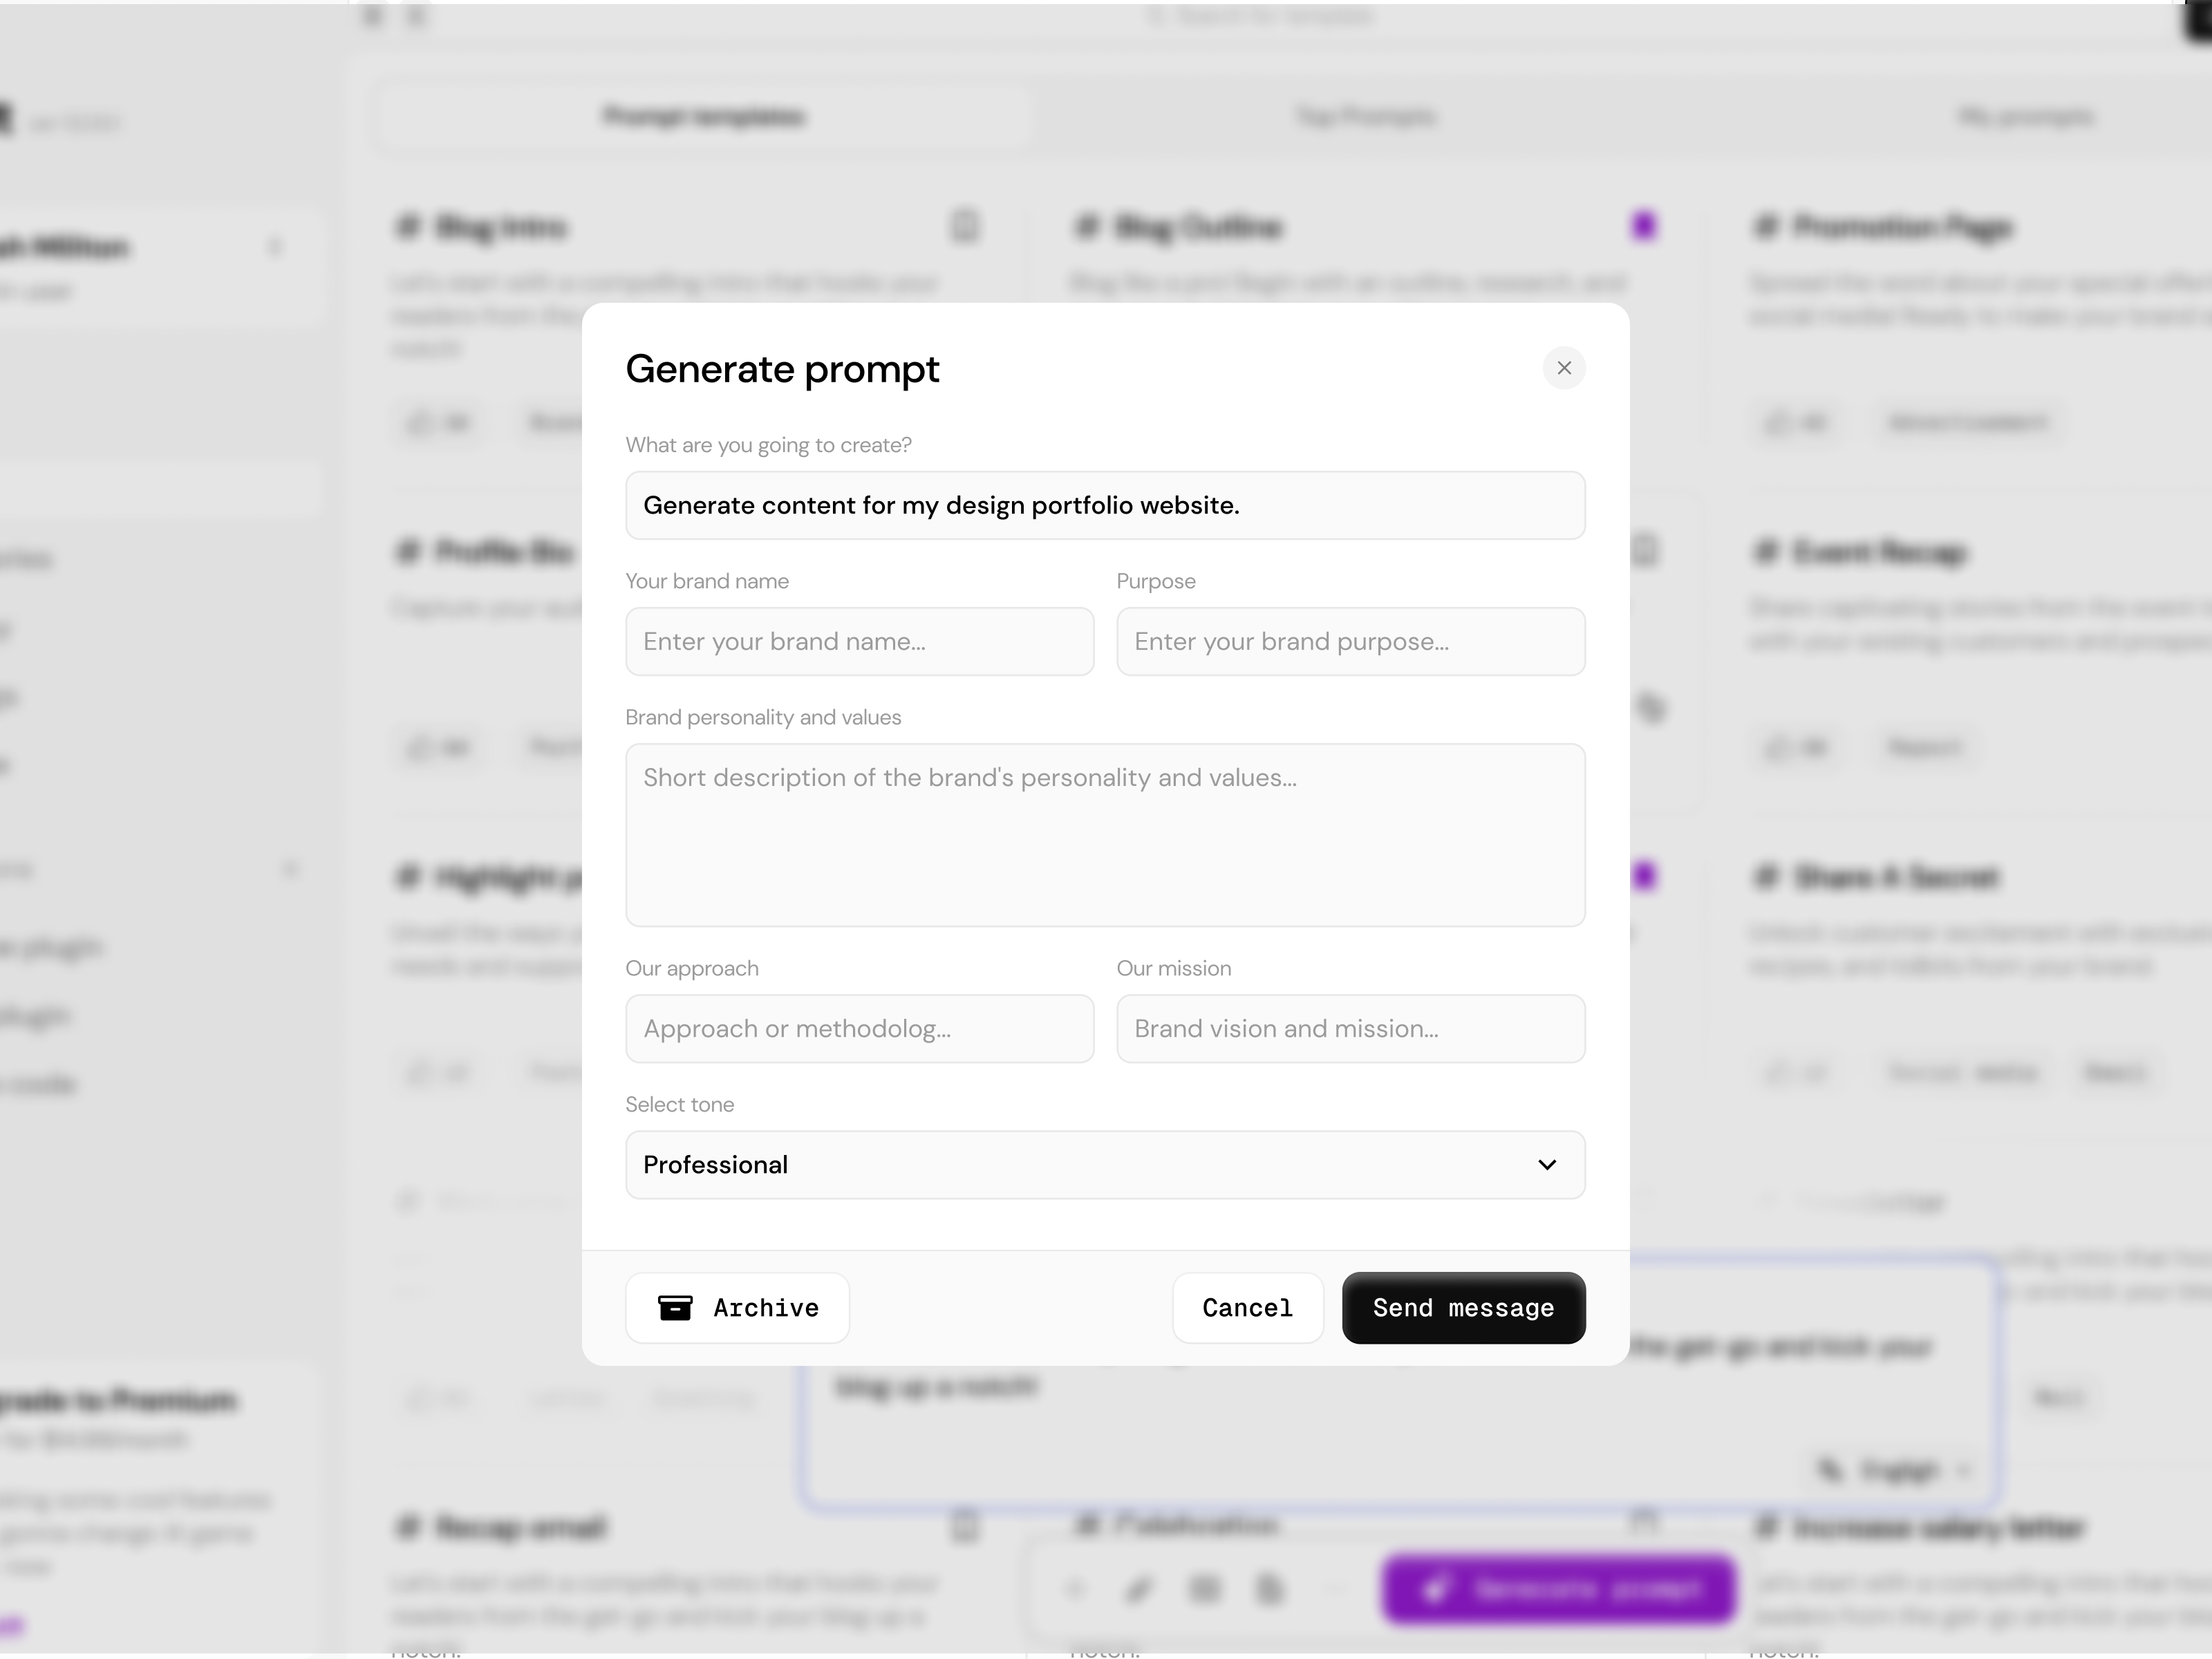Click the copy icon on the Recap email card

[964, 1527]
